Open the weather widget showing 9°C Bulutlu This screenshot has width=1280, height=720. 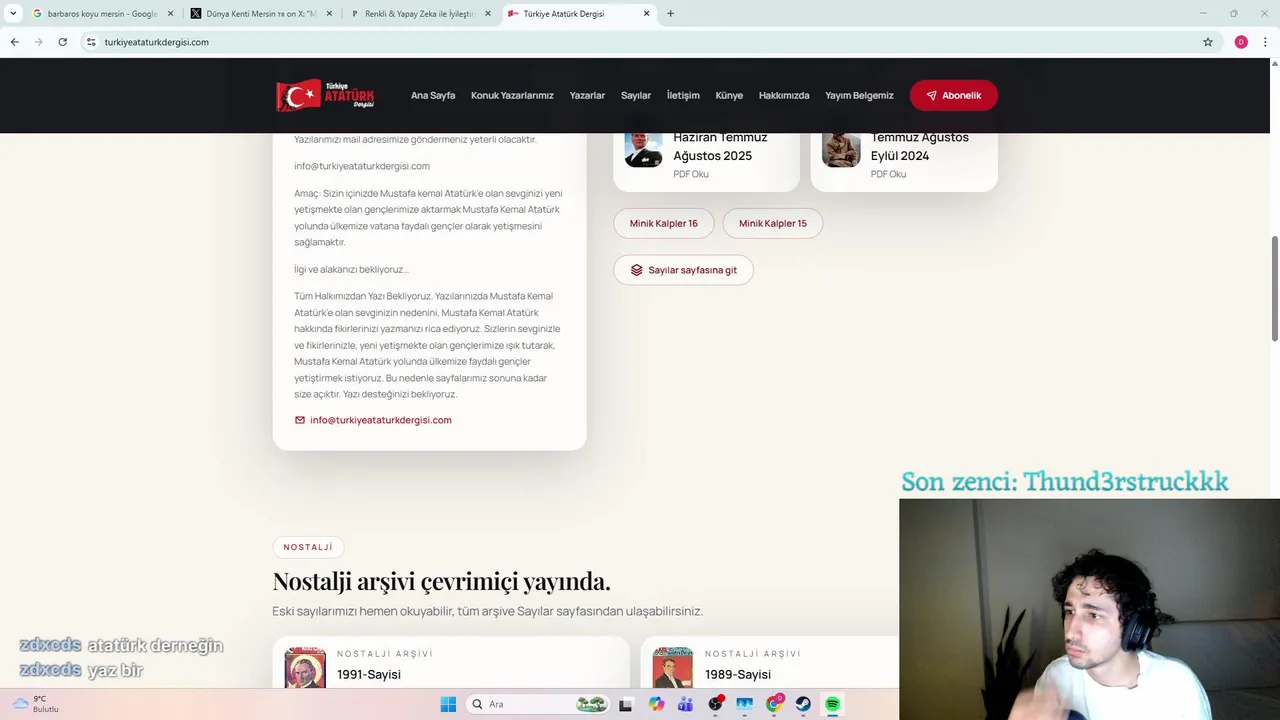tap(36, 704)
